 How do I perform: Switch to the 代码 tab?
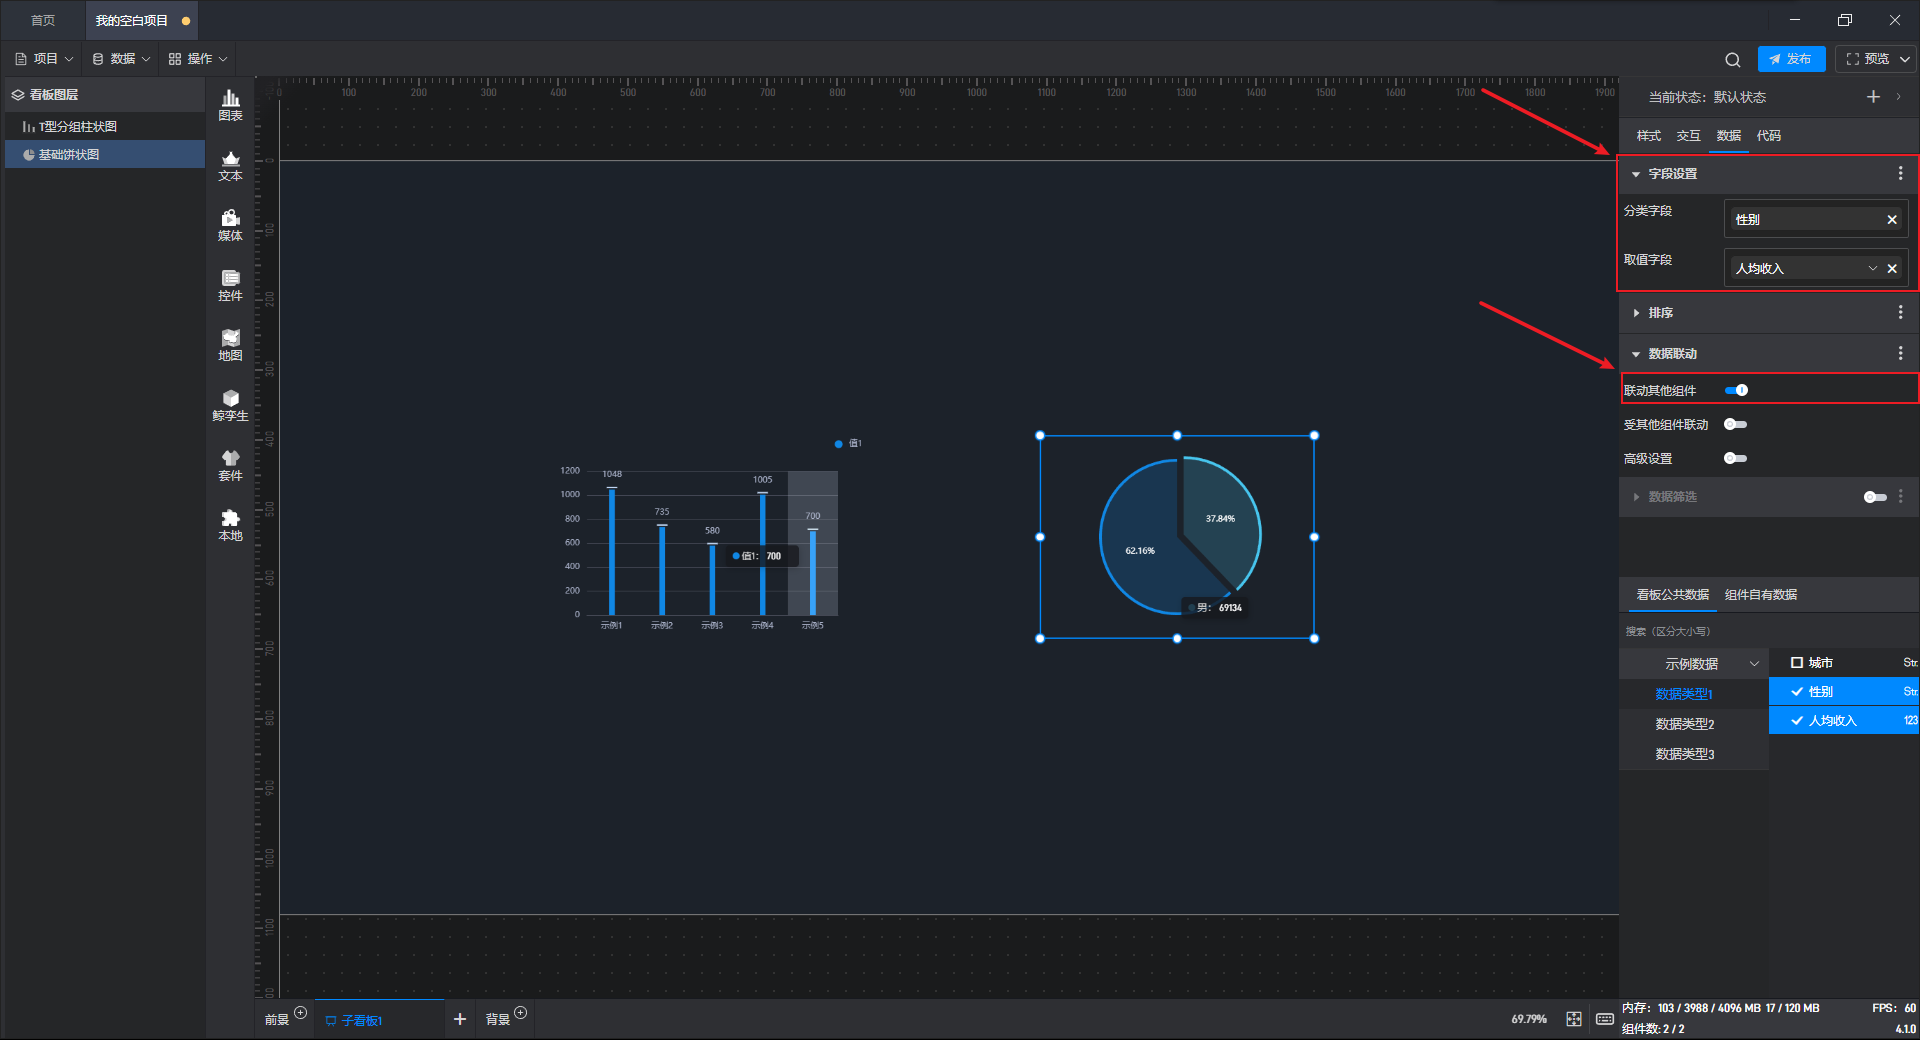click(1768, 135)
